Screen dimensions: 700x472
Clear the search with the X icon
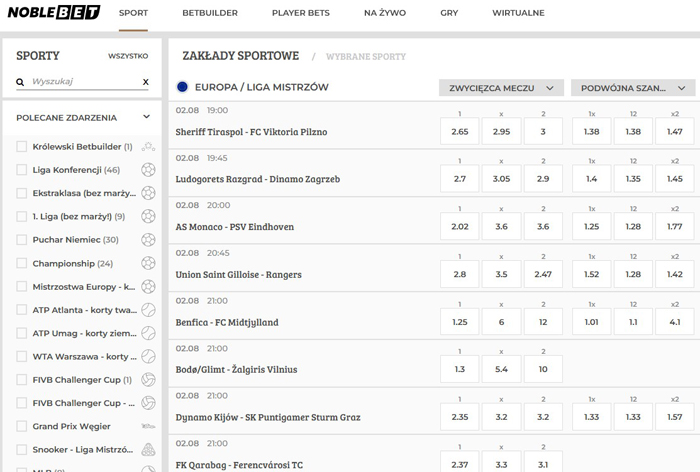pos(145,82)
